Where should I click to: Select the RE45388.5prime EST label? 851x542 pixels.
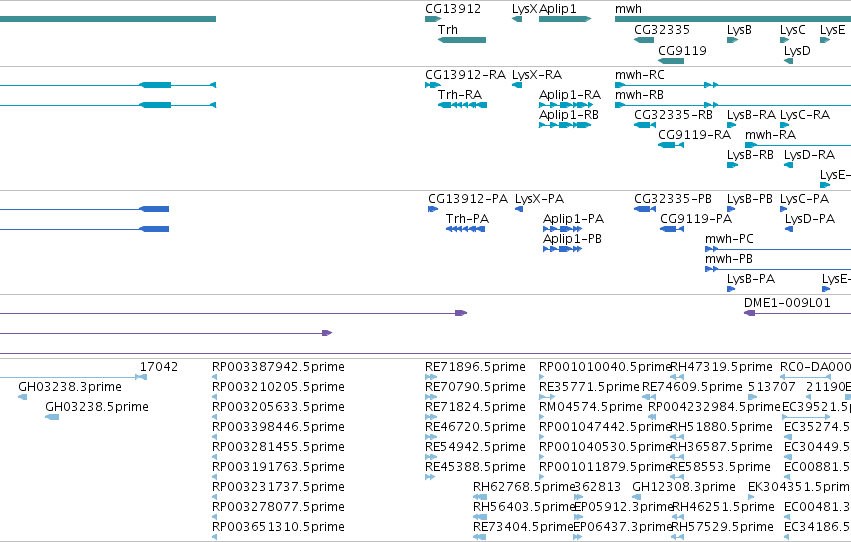click(x=475, y=468)
